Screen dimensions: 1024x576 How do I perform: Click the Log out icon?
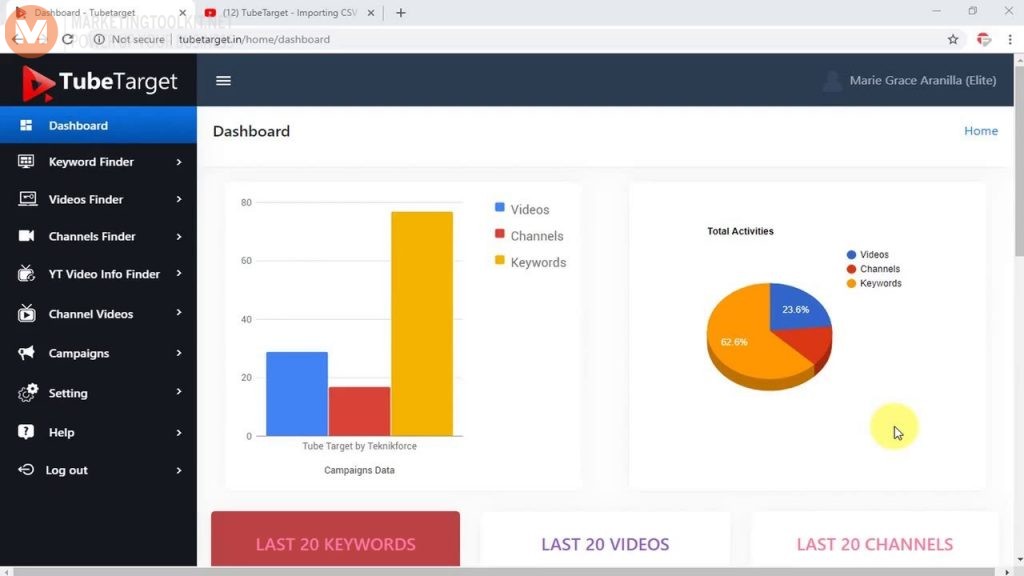click(24, 470)
